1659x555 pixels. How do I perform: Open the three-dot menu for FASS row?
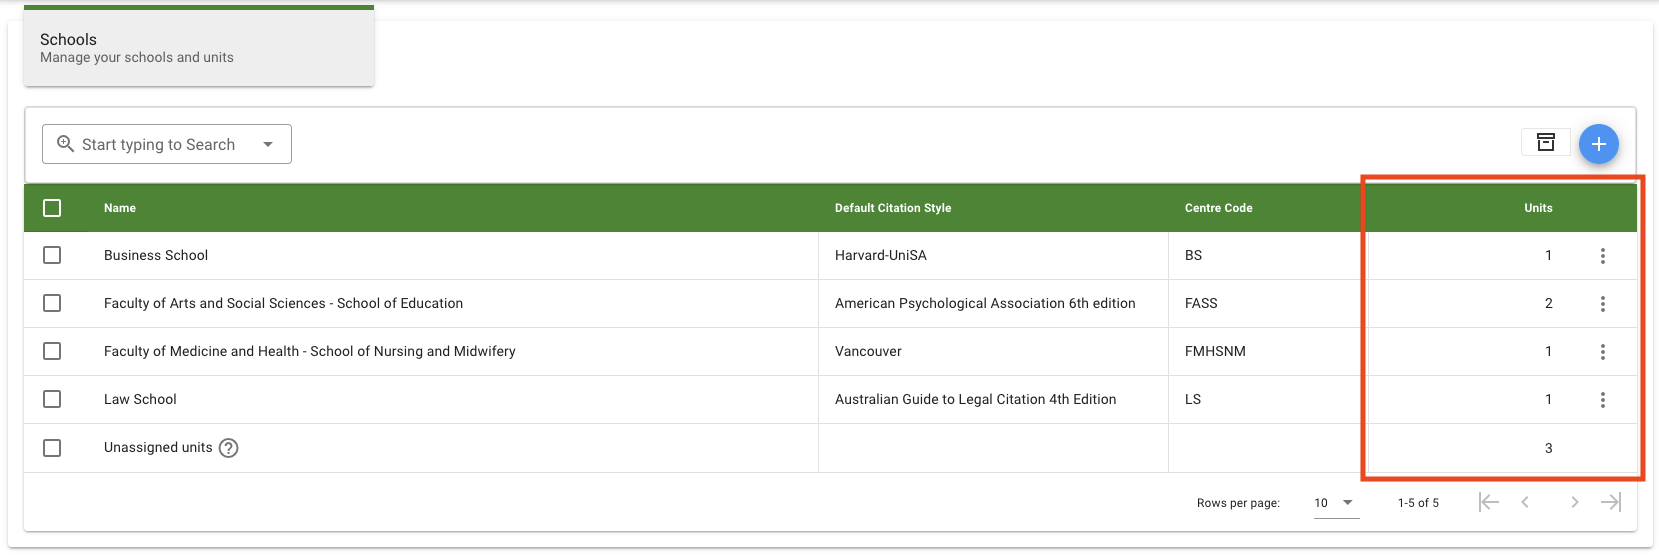pyautogui.click(x=1602, y=304)
